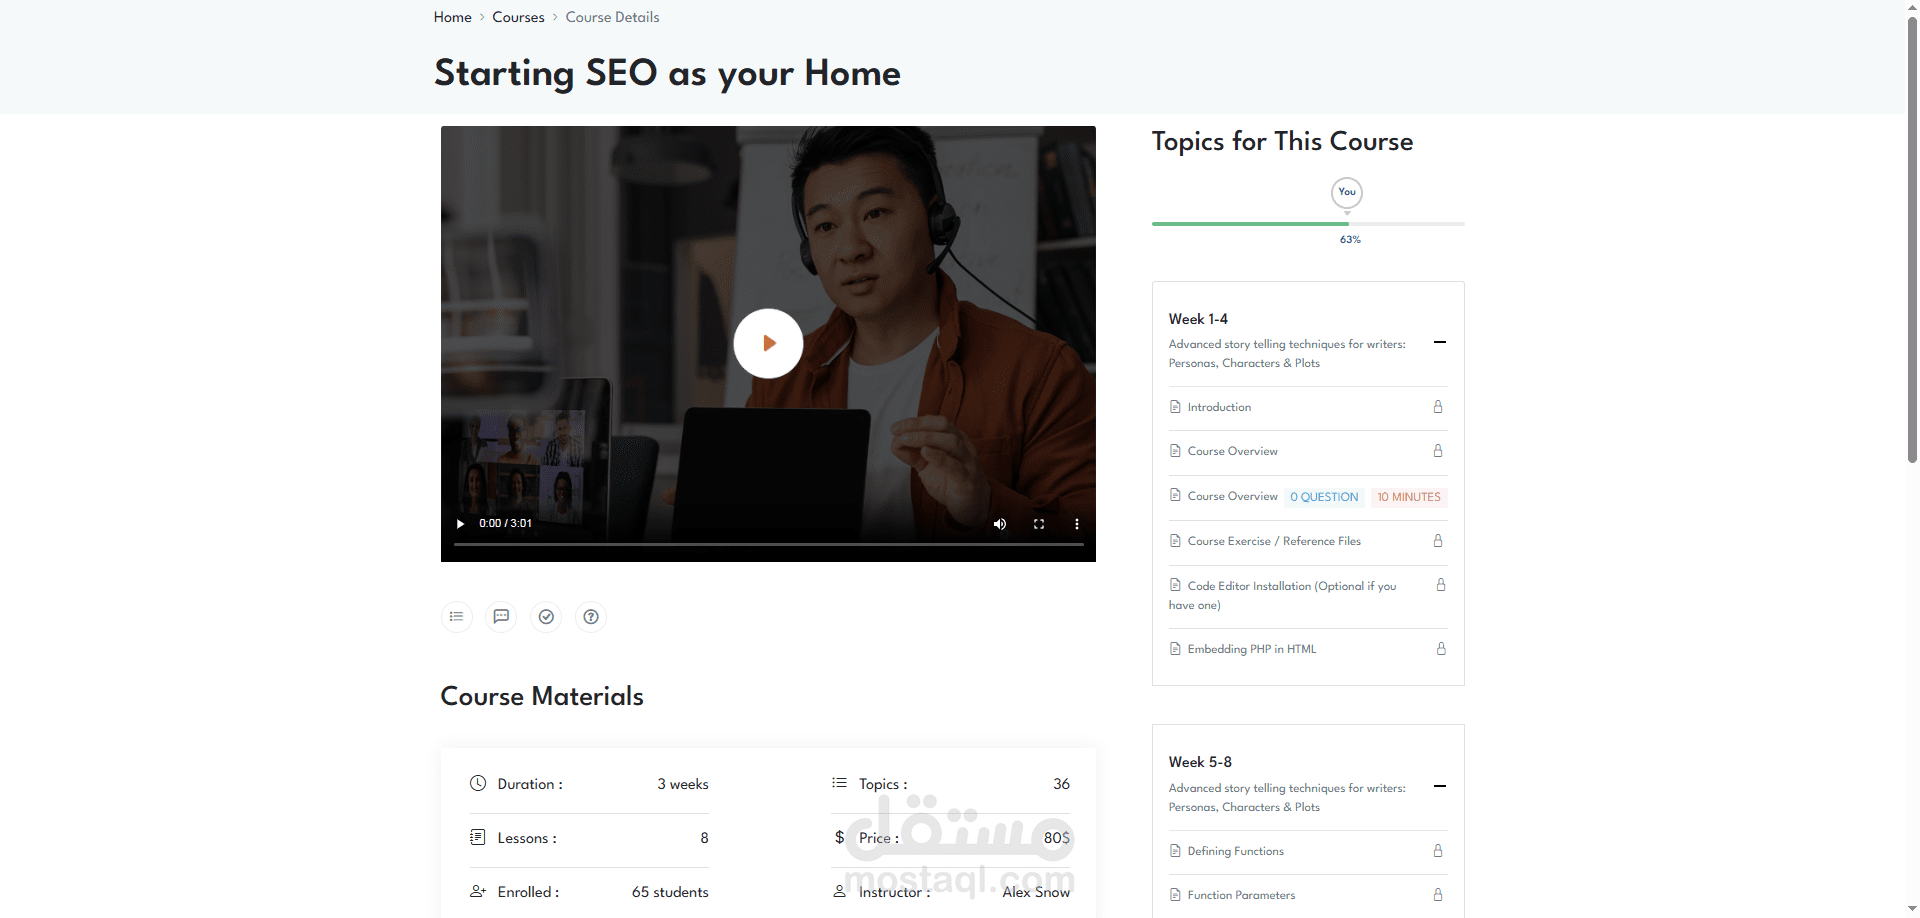Go to Home breadcrumb link
Image resolution: width=1920 pixels, height=918 pixels.
[x=452, y=17]
